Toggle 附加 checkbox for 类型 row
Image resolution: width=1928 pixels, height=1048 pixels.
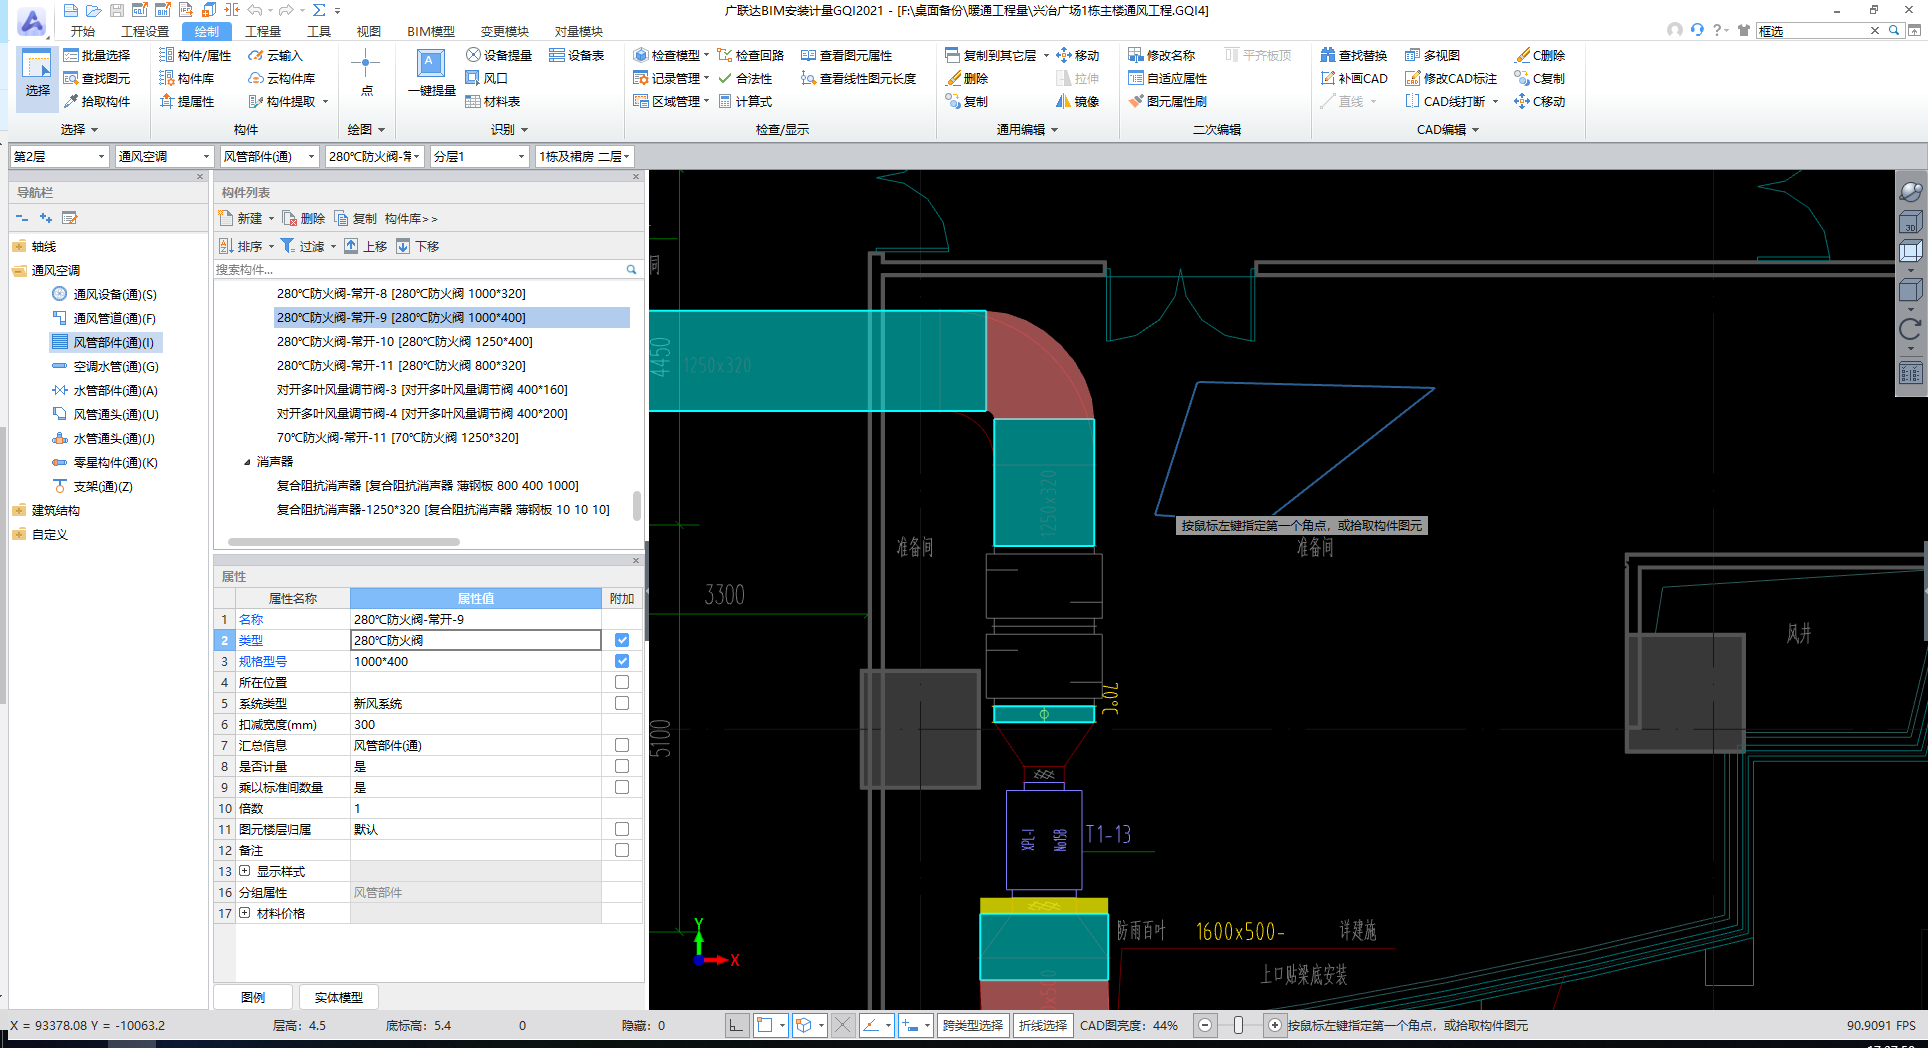click(x=622, y=640)
